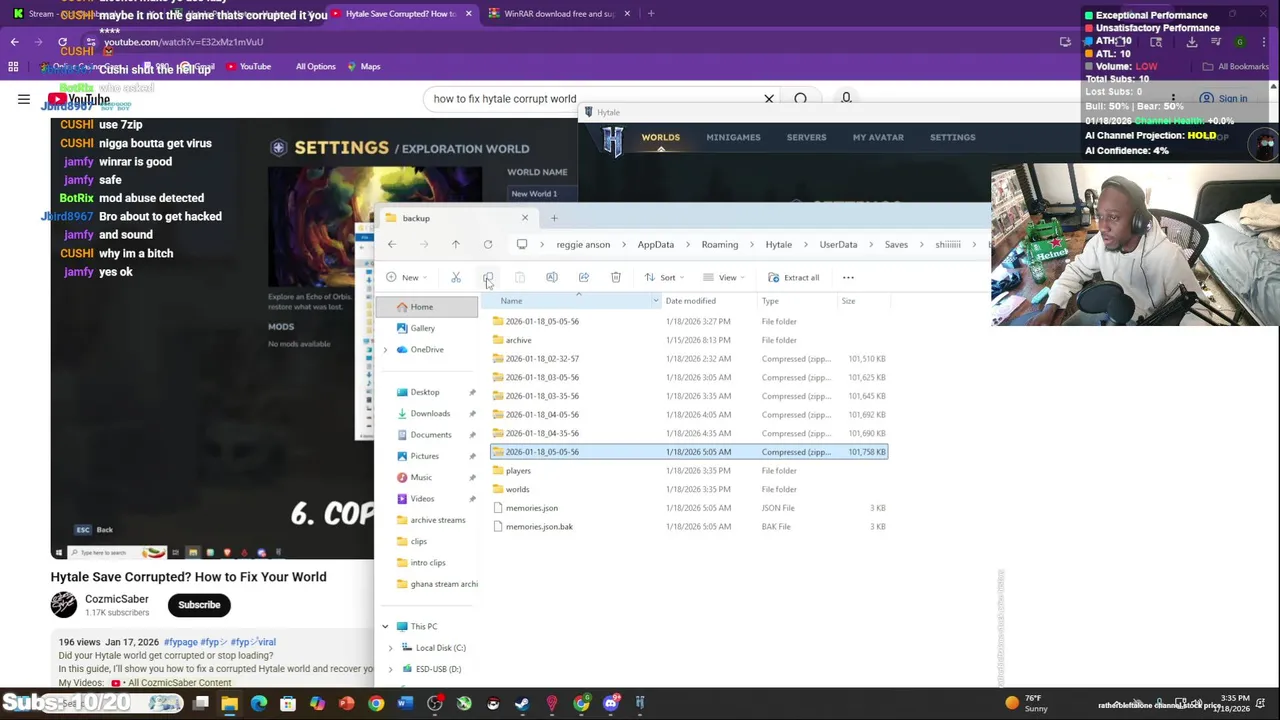Image resolution: width=1280 pixels, height=720 pixels.
Task: Open the Settings tab in Hytale
Action: click(952, 137)
